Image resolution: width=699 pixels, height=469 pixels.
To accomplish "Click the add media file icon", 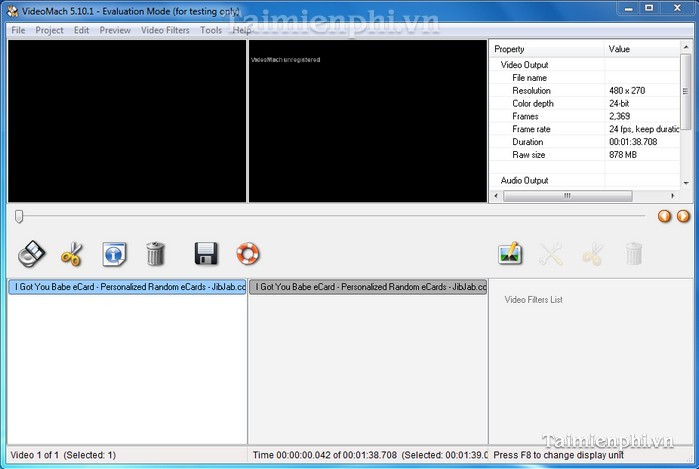I will (33, 254).
